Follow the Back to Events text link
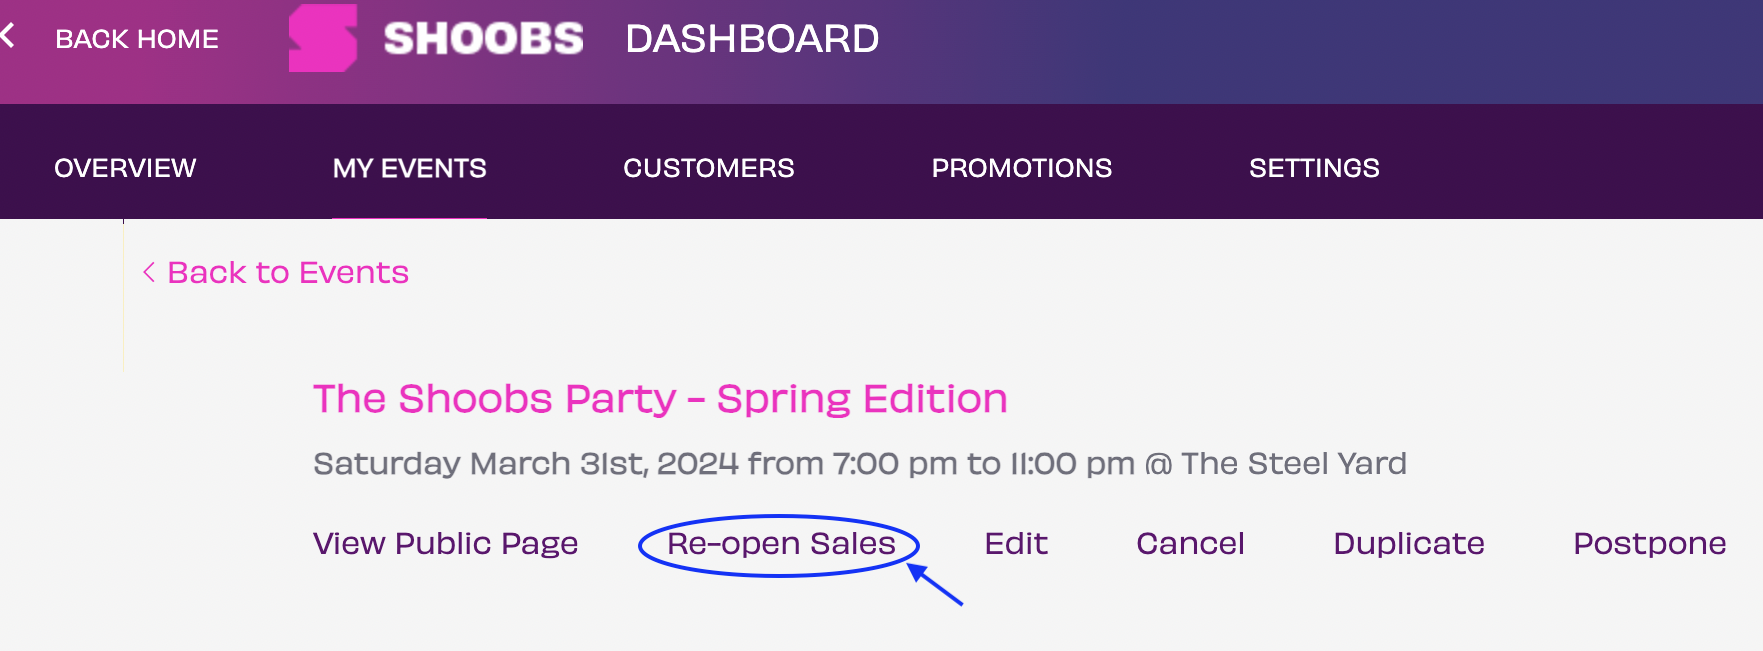The image size is (1763, 651). point(288,272)
